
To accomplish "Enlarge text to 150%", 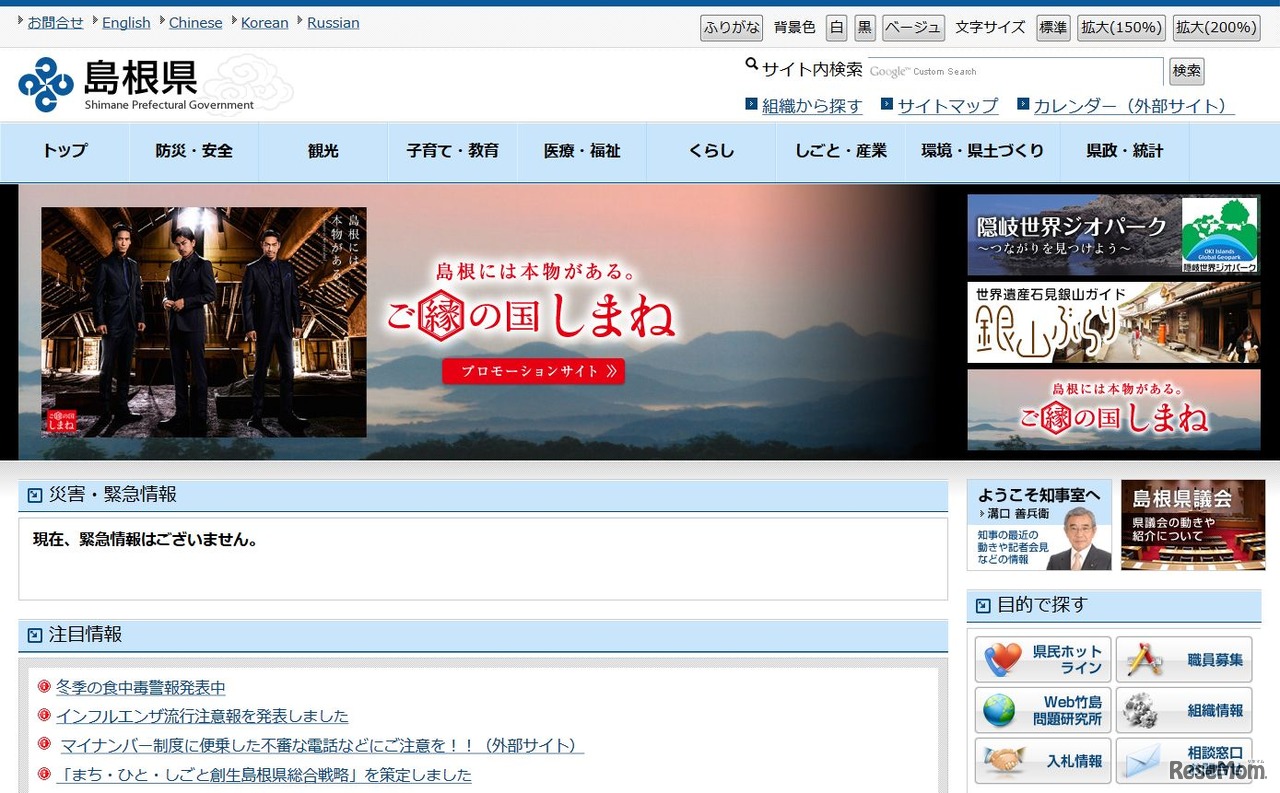I will [x=1122, y=28].
